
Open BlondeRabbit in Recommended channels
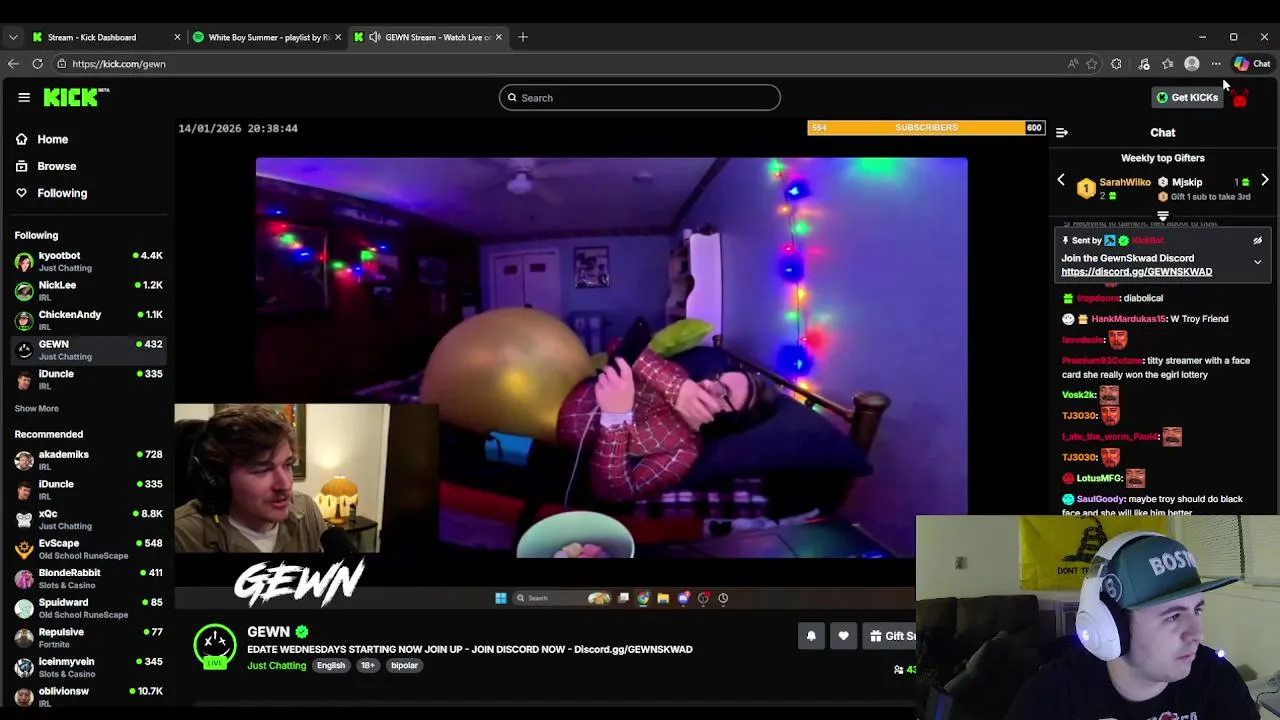pos(88,578)
